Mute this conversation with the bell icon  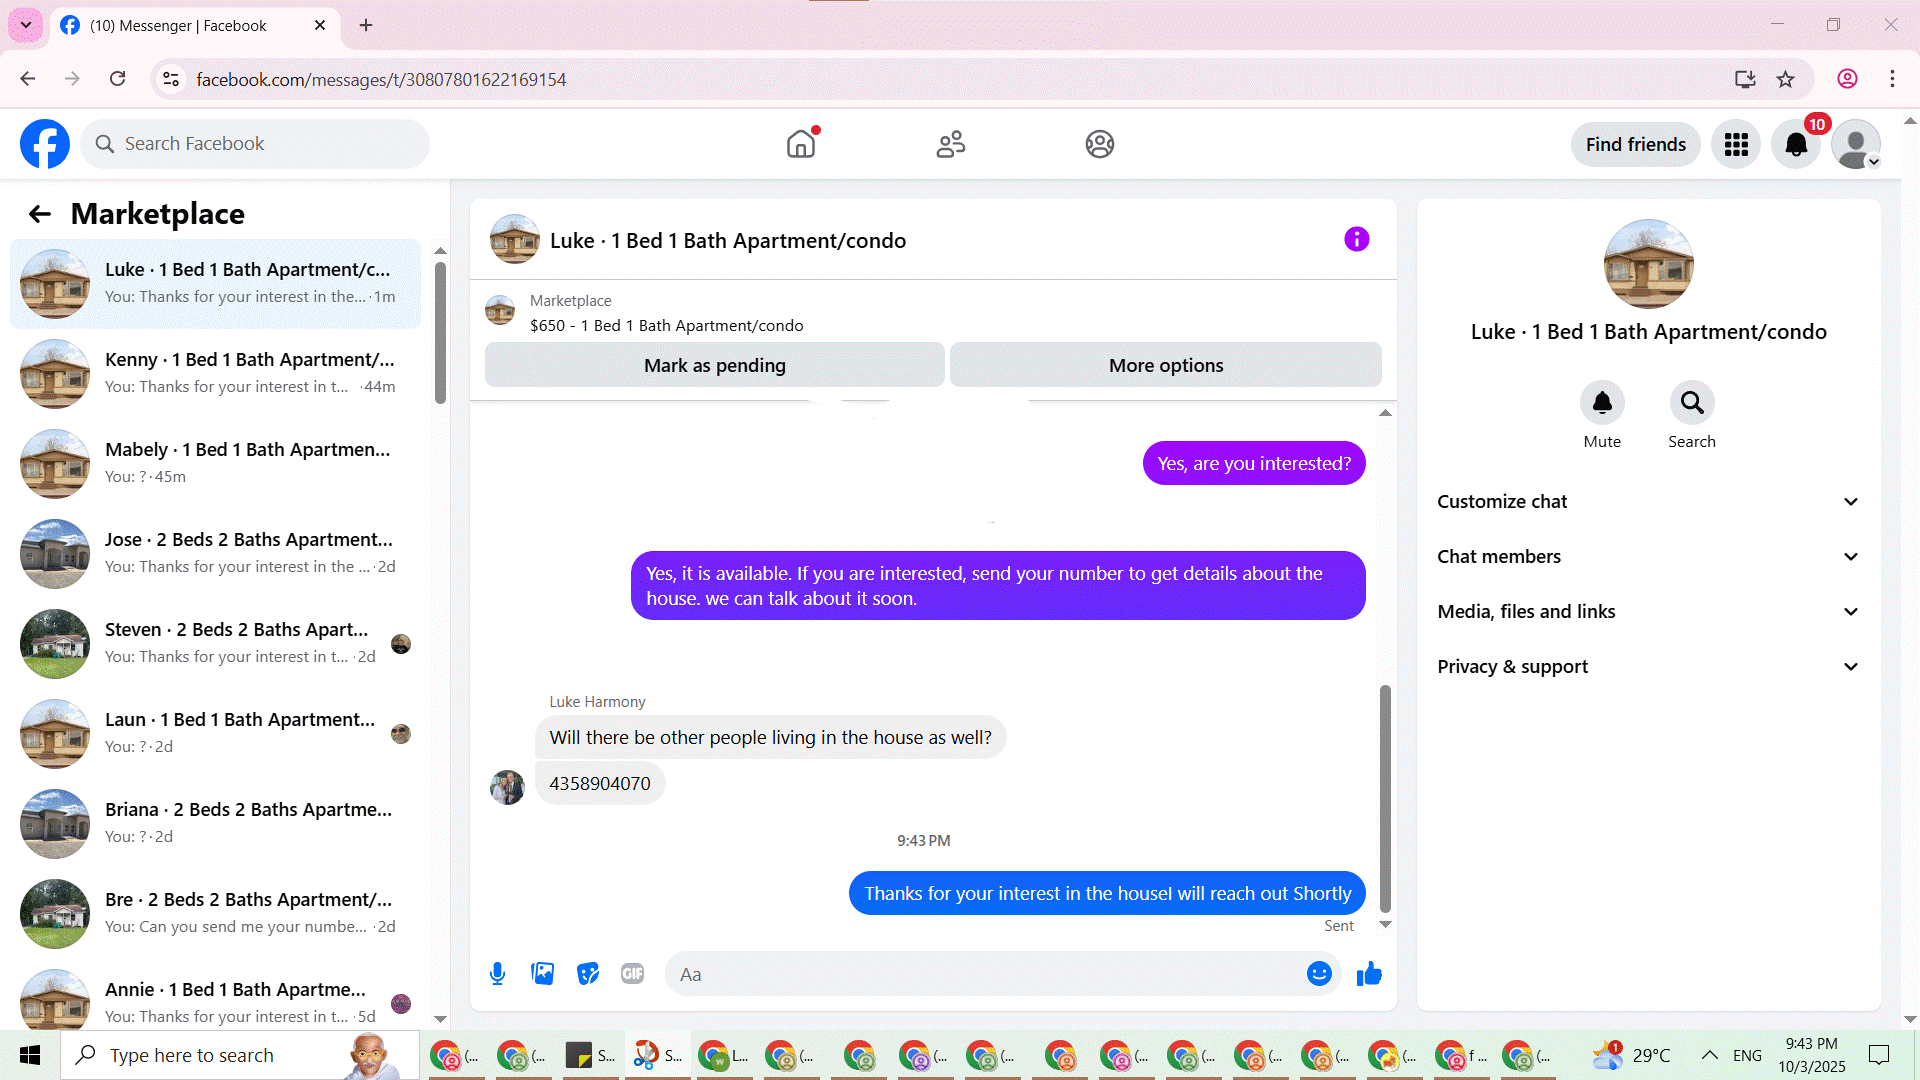[x=1602, y=403]
